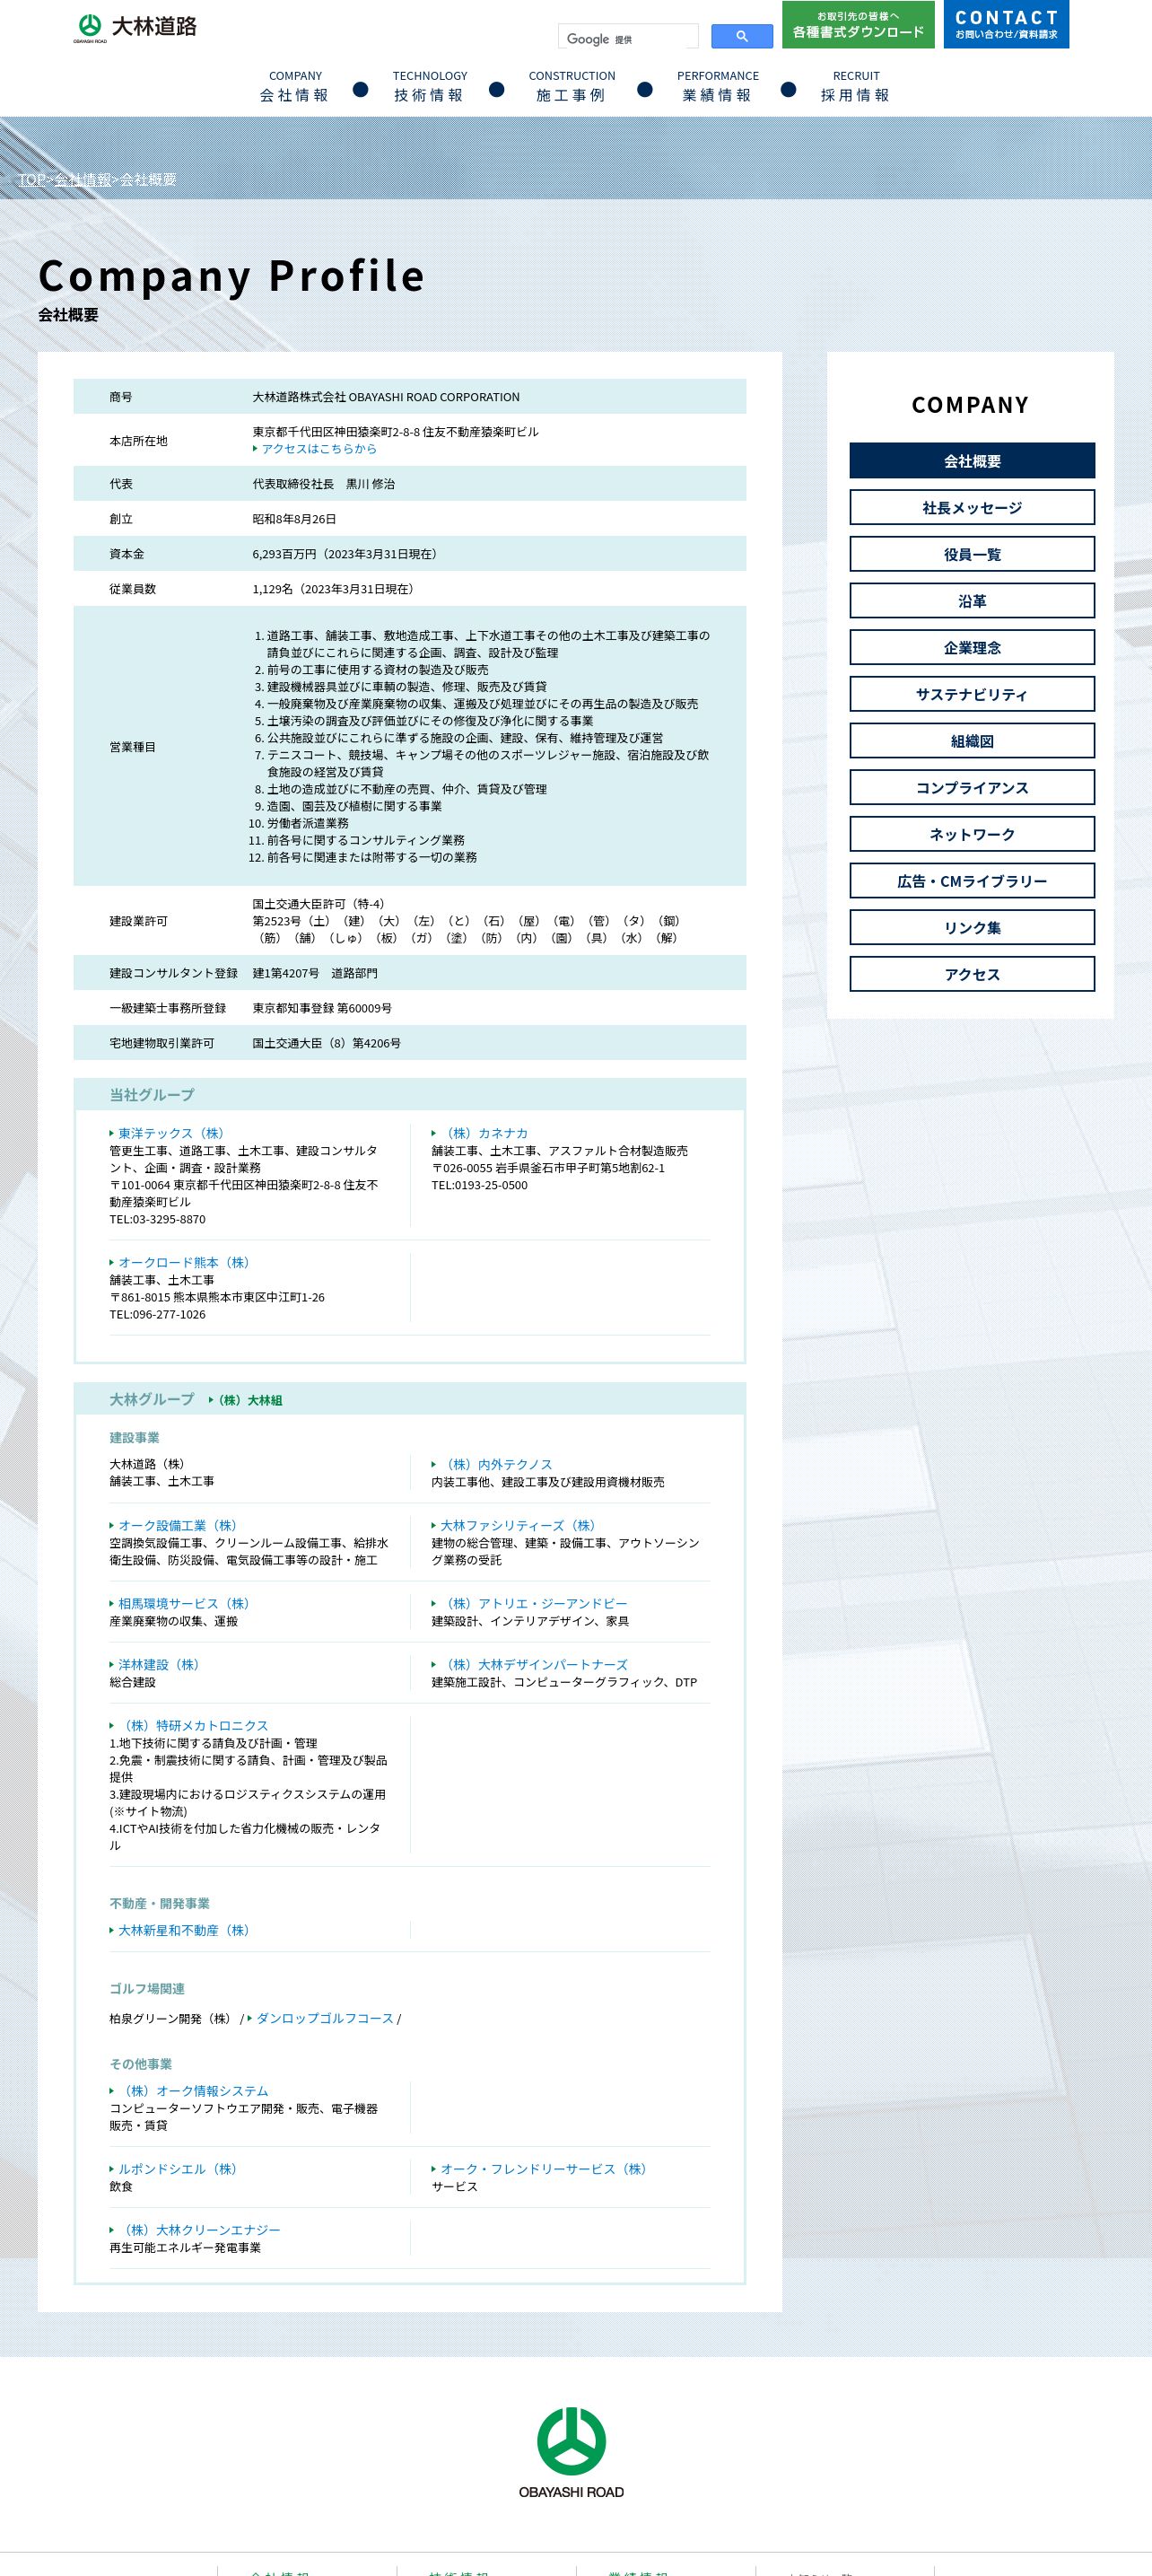This screenshot has height=2576, width=1152.
Task: Open COMPANY 会社情報 menu
Action: [x=295, y=87]
